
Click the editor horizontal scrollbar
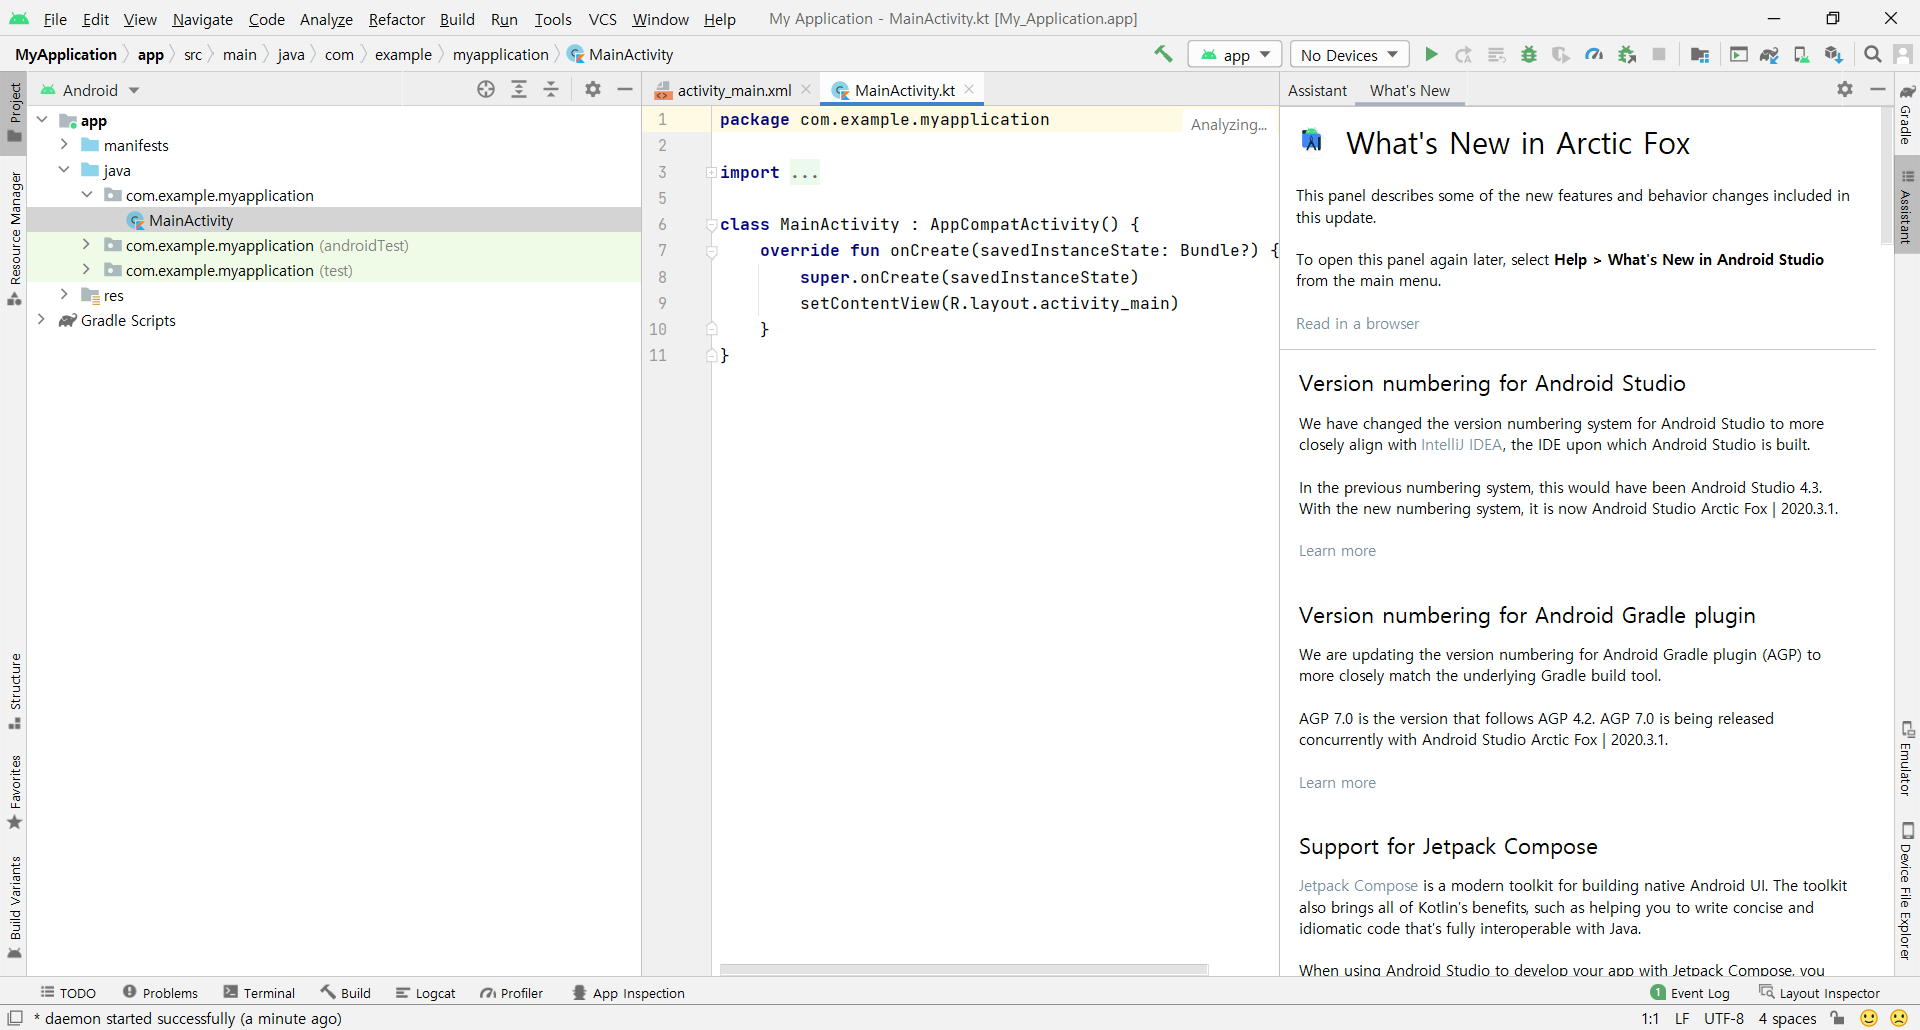click(964, 969)
